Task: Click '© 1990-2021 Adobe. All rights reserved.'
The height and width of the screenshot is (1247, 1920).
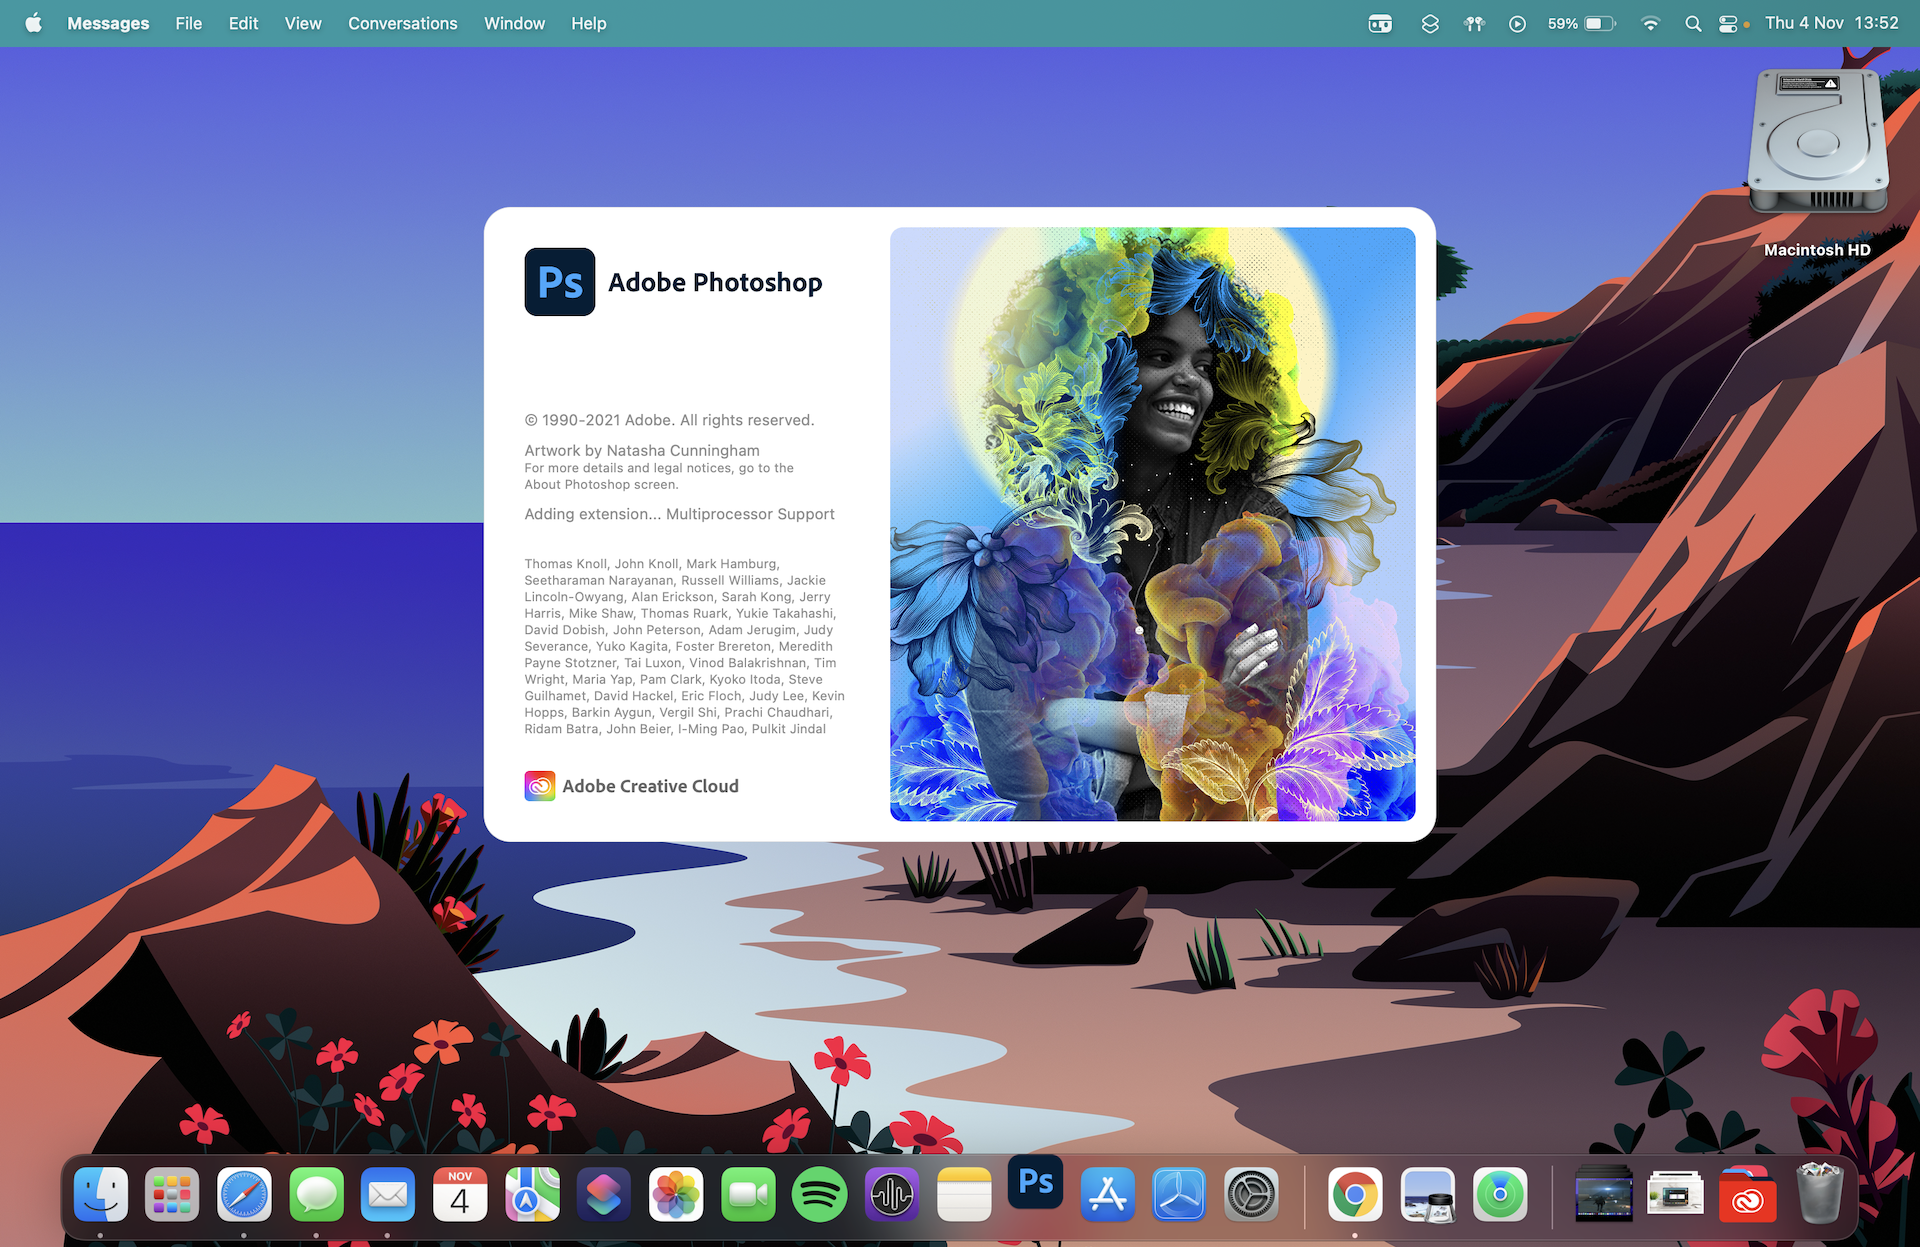Action: tap(670, 420)
